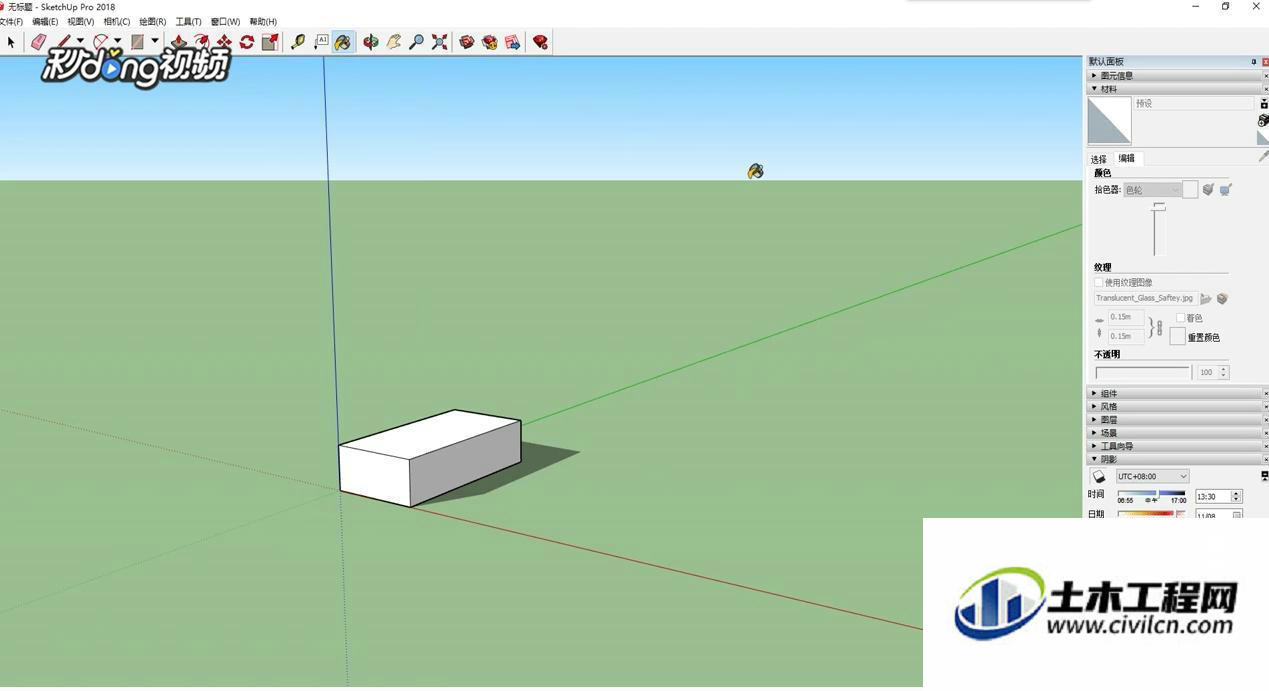Click Send to LayOut icon
Viewport: 1269px width, 691px height.
[513, 42]
